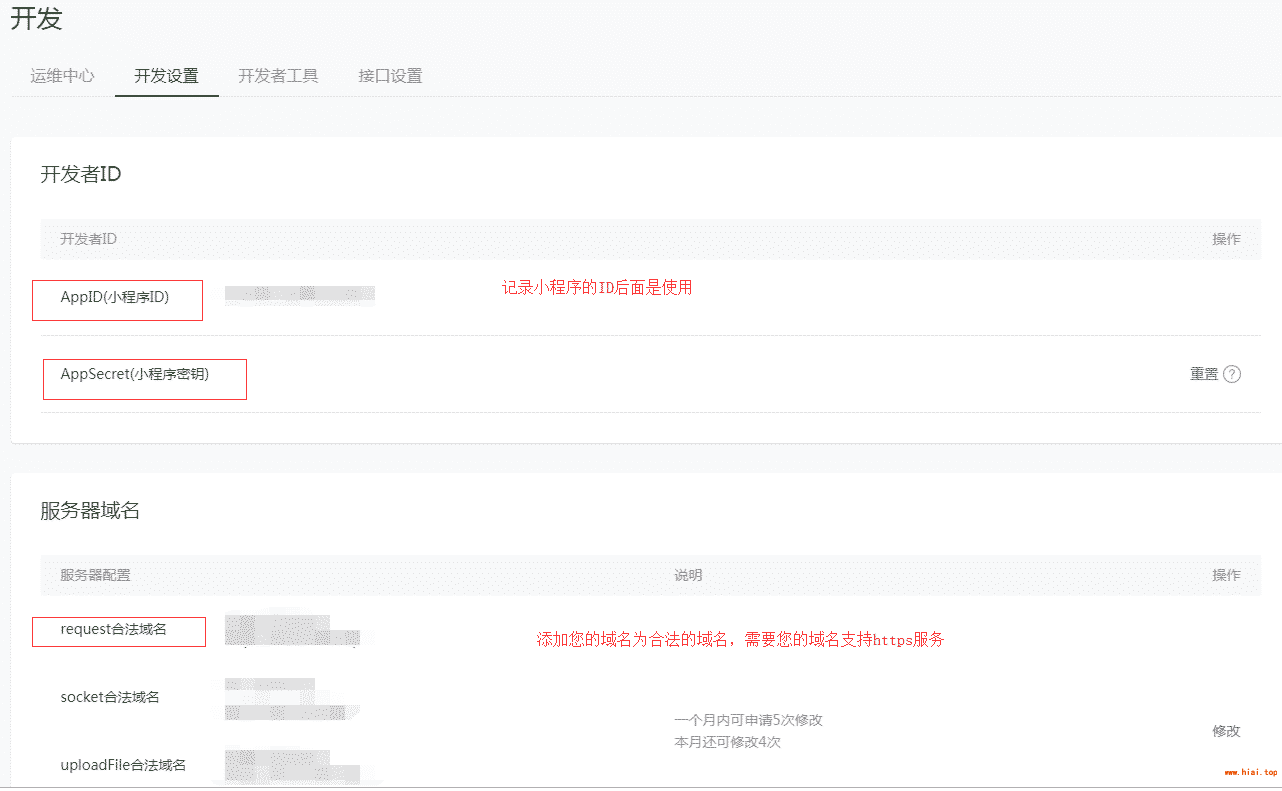Click the www.hiai.top watermark

coord(1250,772)
